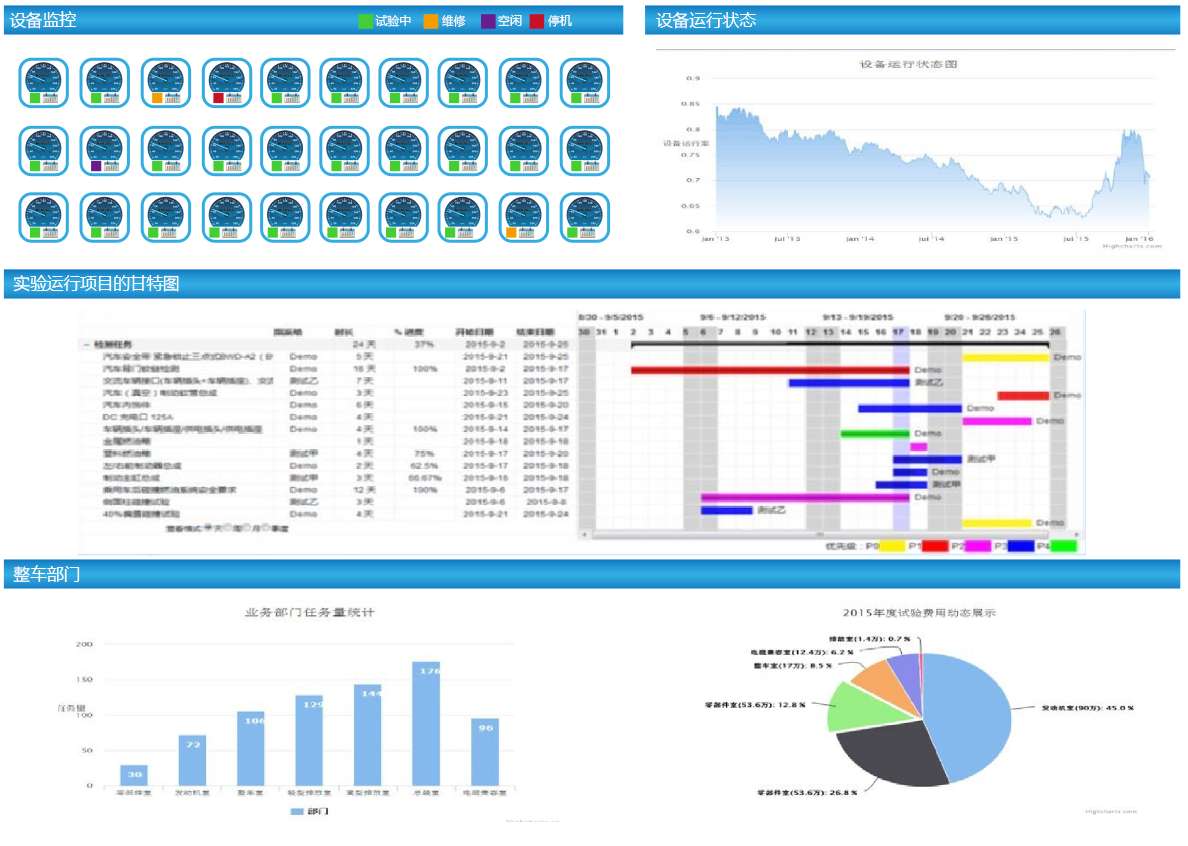This screenshot has height=846, width=1188.
Task: Collapse the 检测任务 group row in Gantt
Action: tap(86, 344)
